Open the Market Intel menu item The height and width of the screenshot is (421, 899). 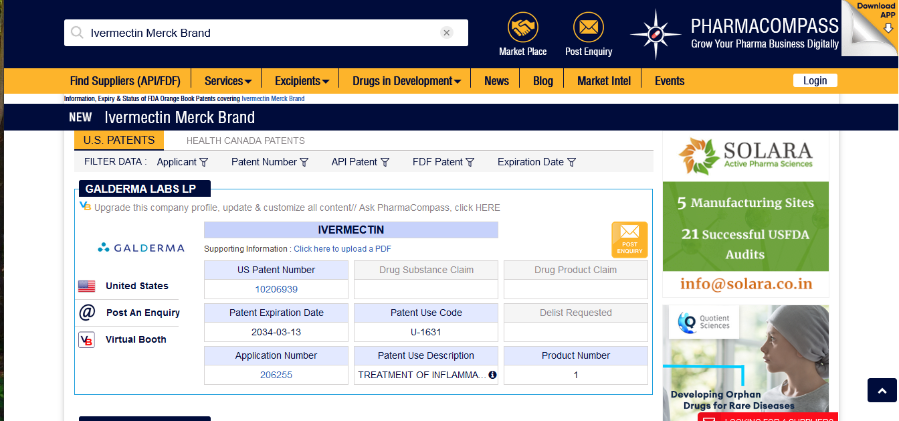pos(604,81)
